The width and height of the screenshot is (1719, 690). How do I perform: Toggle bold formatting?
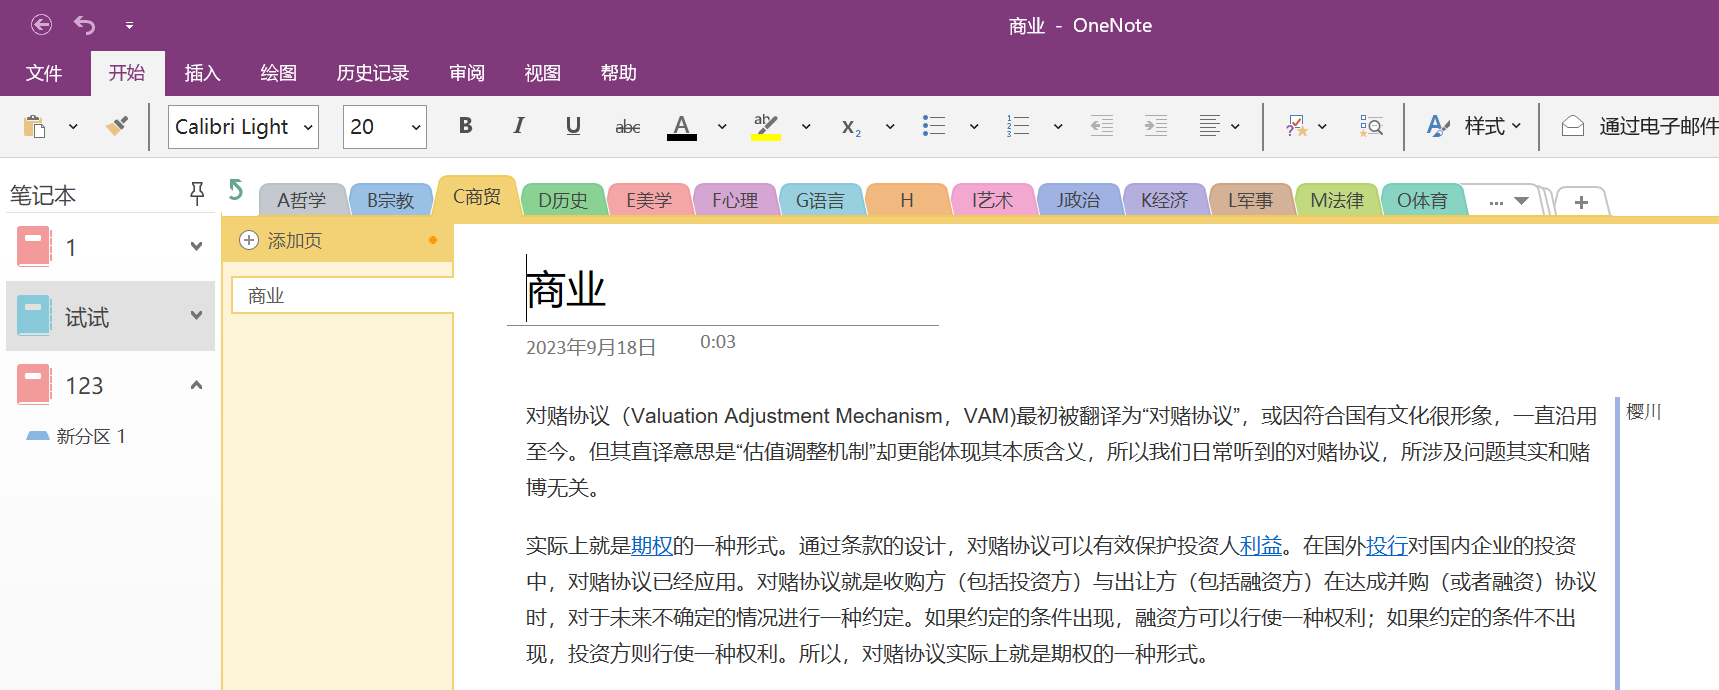click(x=465, y=126)
